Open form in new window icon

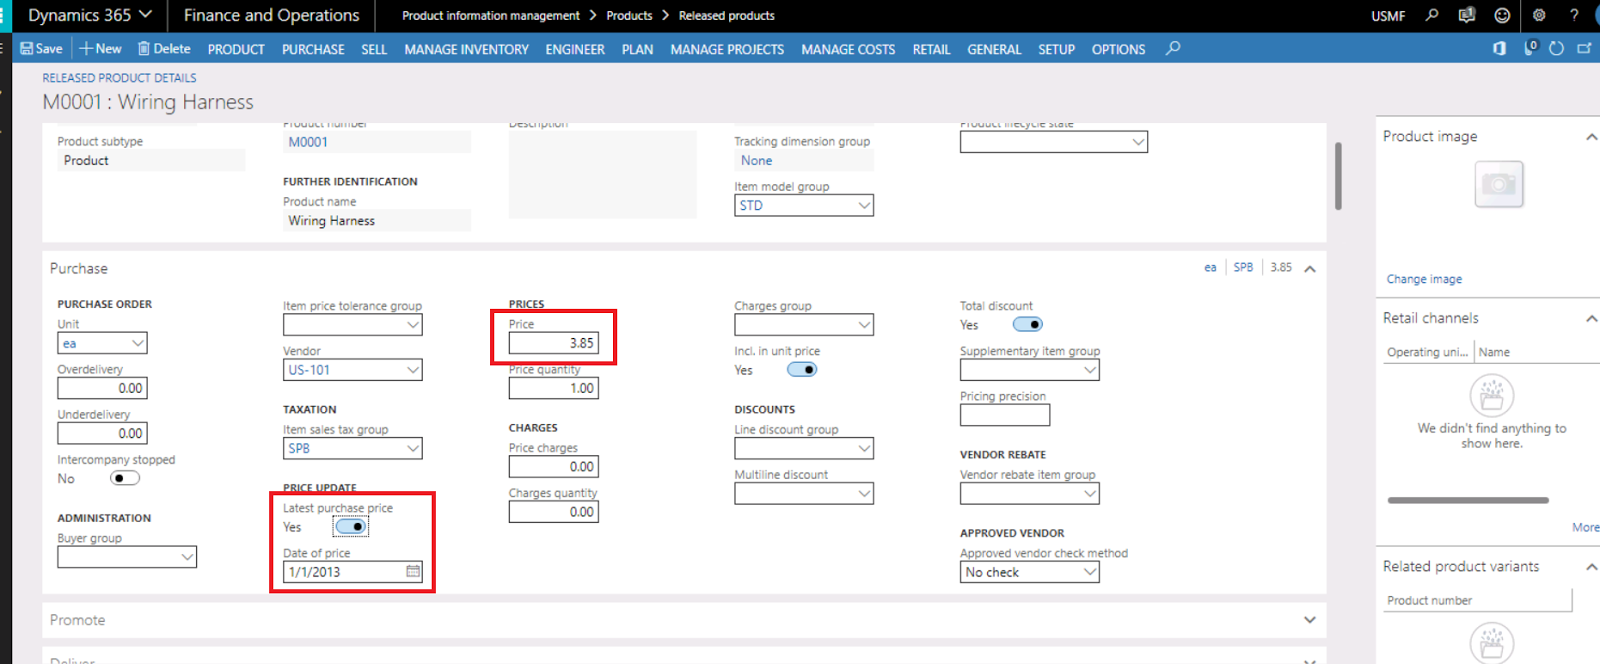click(x=1584, y=48)
